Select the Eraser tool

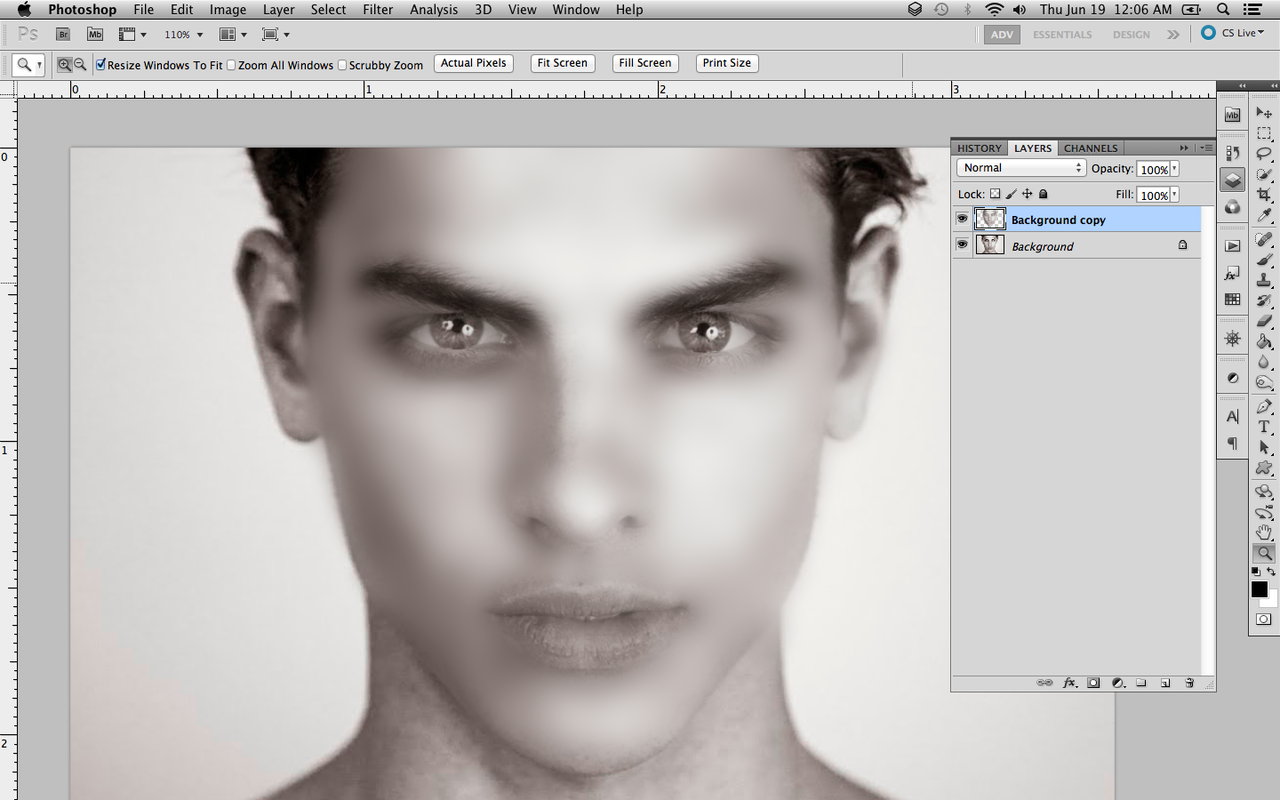1264,321
